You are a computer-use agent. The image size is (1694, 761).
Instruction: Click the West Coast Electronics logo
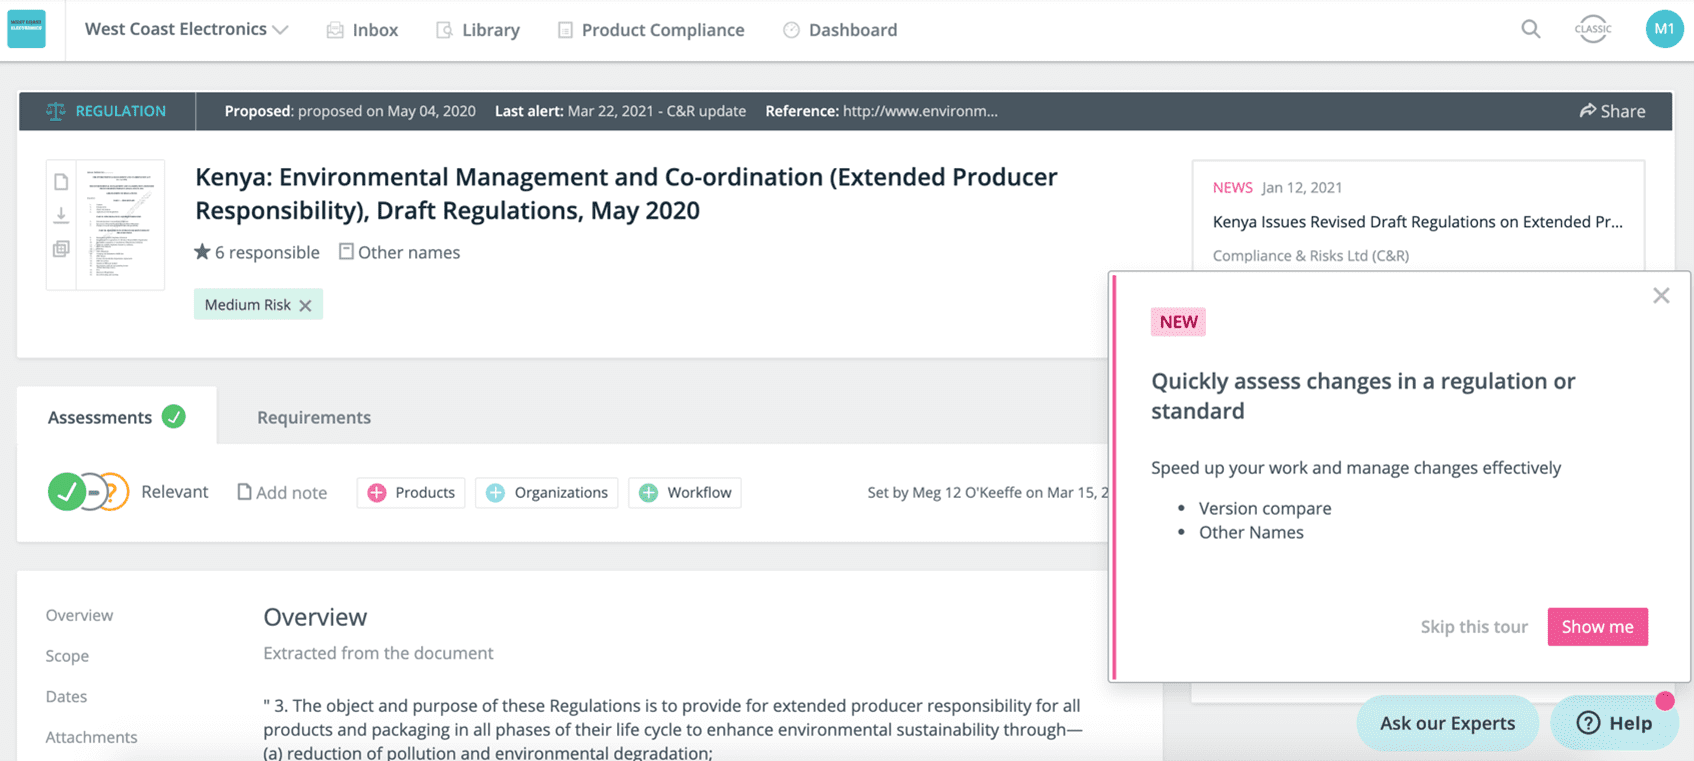(x=27, y=29)
